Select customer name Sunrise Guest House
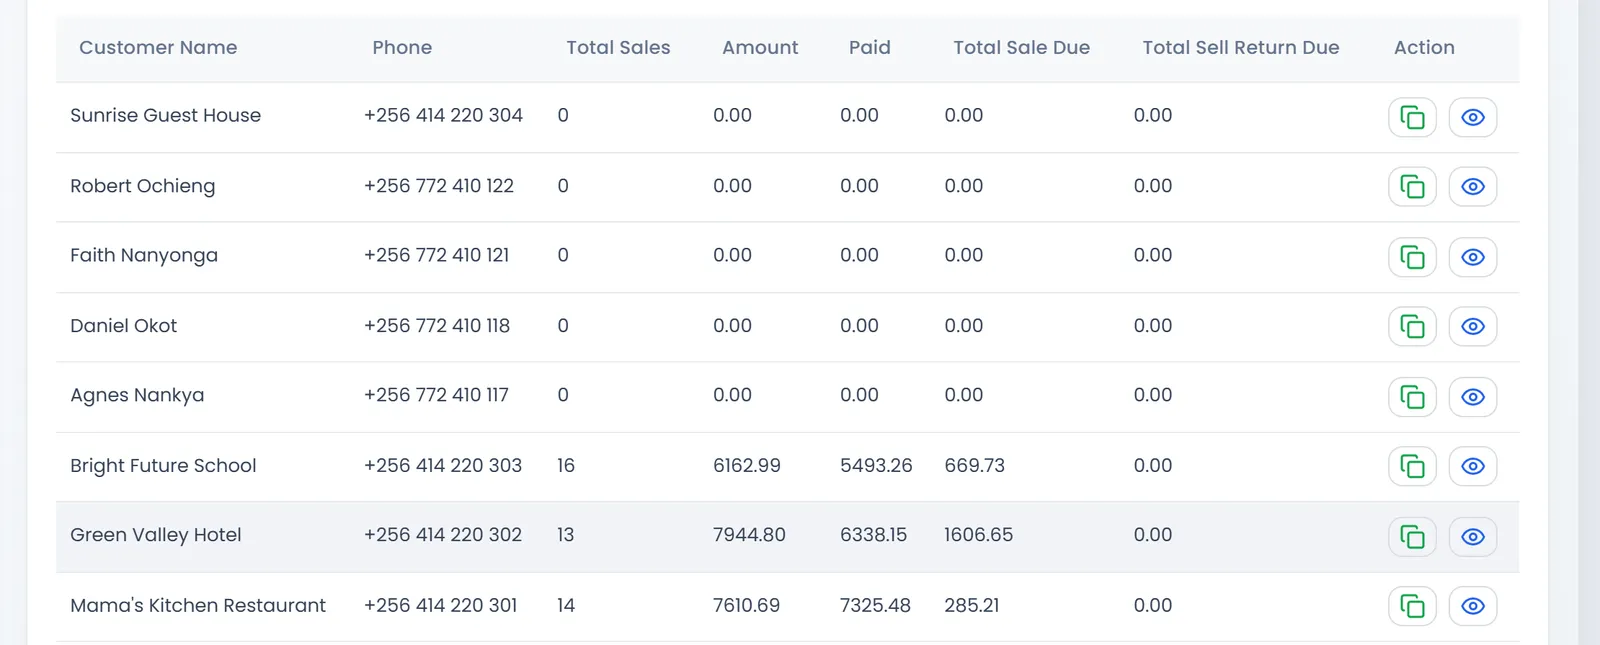Screen dimensions: 1600x645 (x=166, y=116)
